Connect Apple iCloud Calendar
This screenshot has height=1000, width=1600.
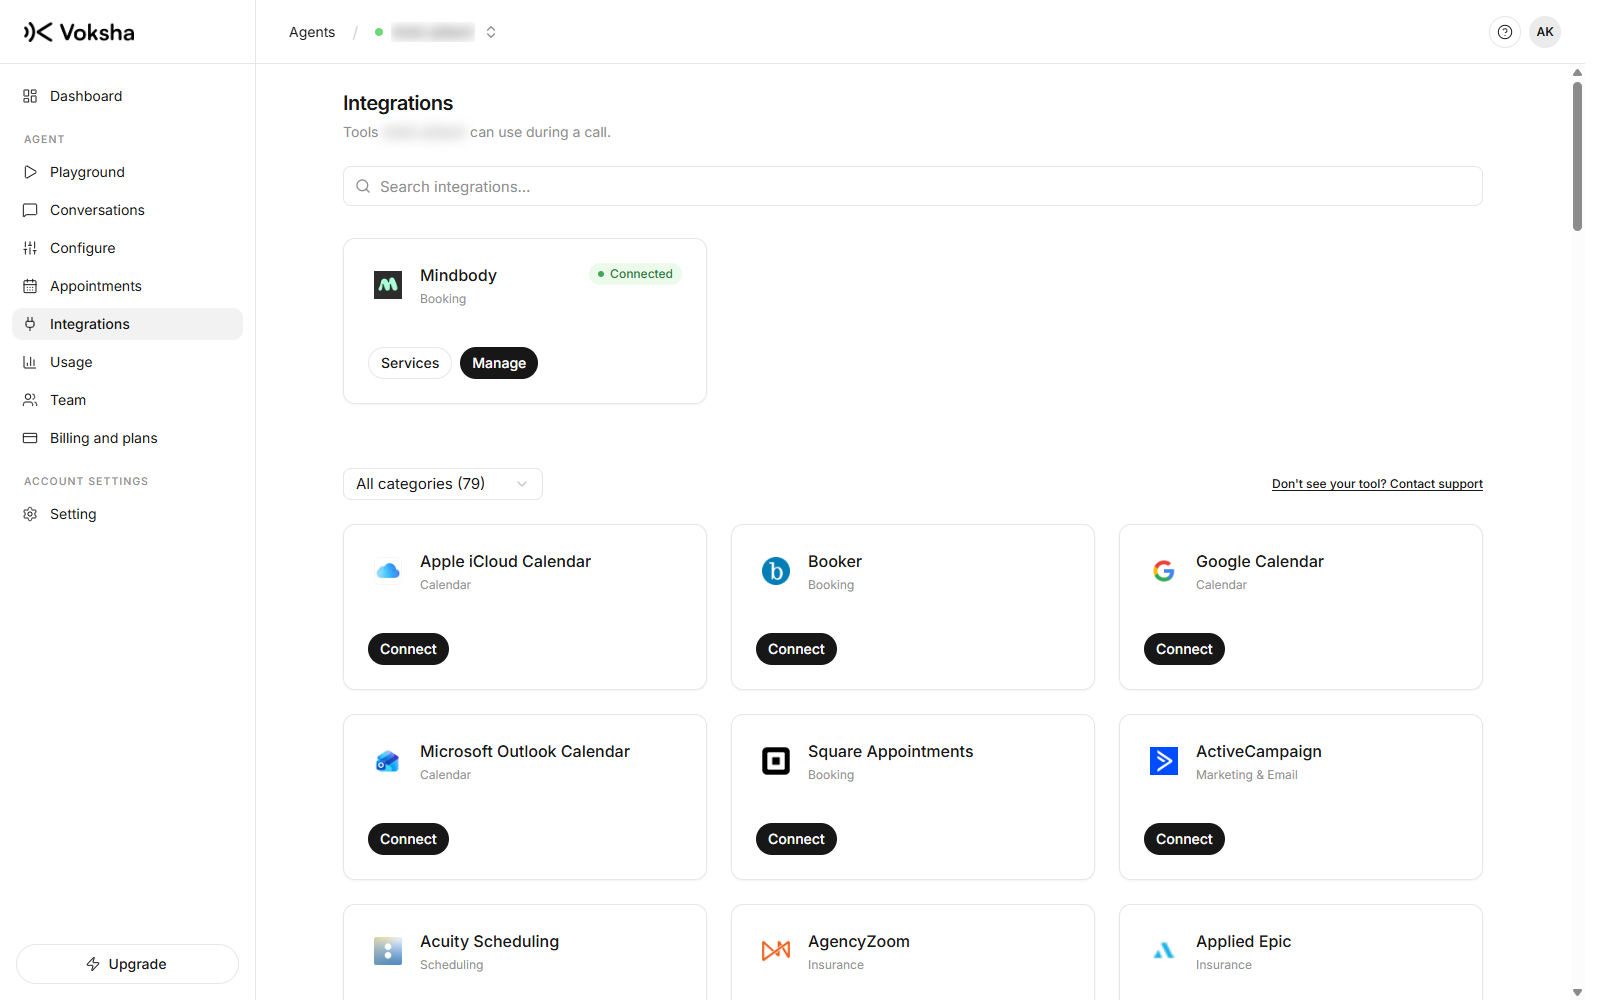tap(408, 649)
